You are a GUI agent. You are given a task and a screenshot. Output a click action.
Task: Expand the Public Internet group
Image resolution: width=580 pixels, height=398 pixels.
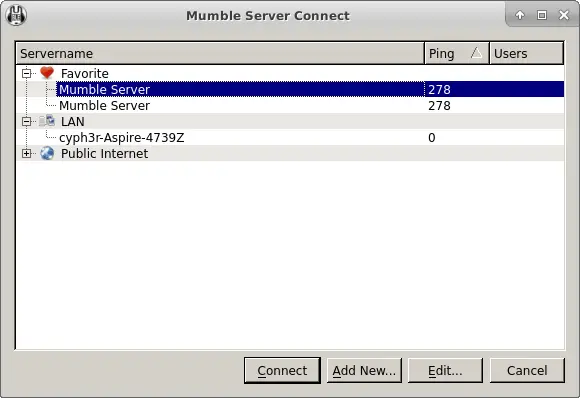pyautogui.click(x=26, y=154)
